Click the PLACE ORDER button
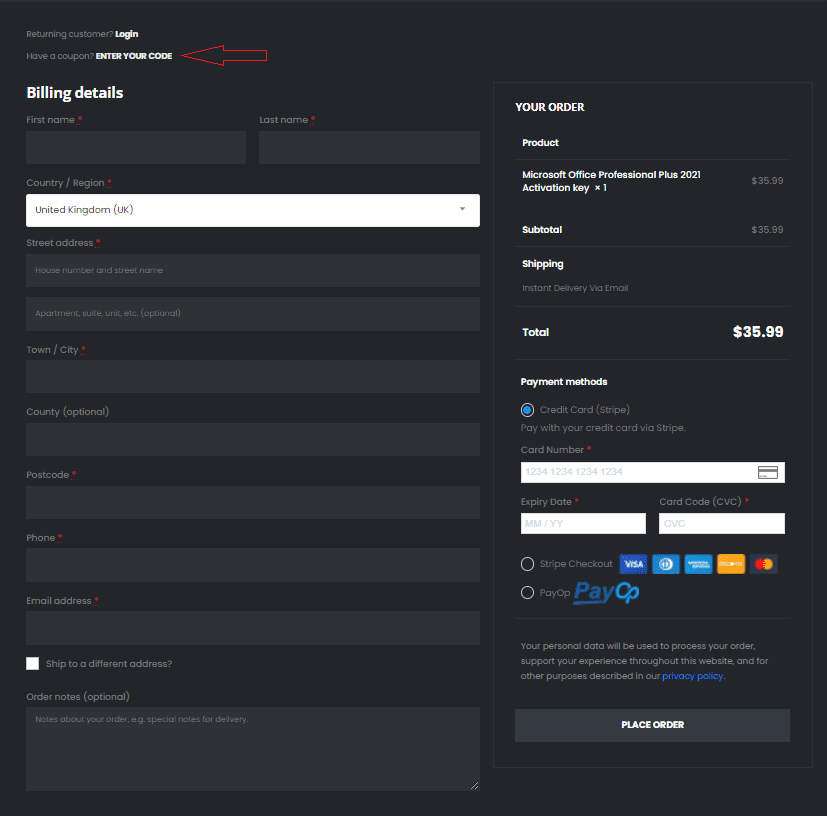This screenshot has height=816, width=827. (x=652, y=725)
